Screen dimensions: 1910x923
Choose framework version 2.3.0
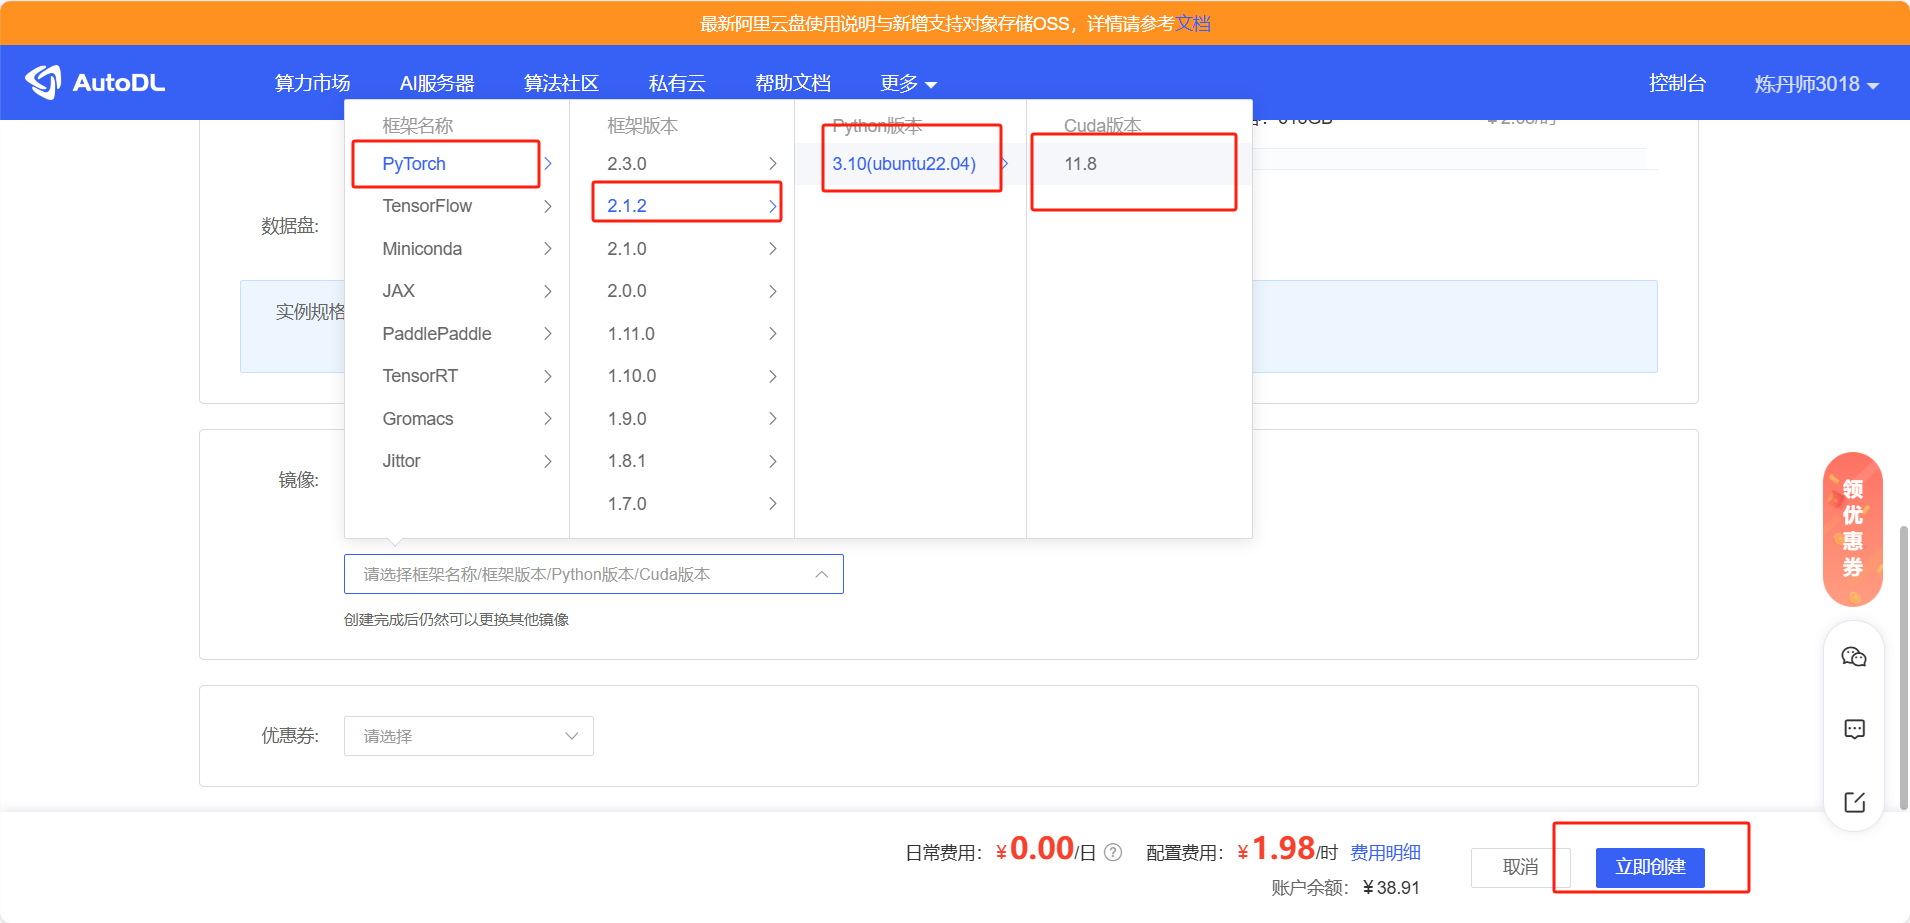coord(627,163)
